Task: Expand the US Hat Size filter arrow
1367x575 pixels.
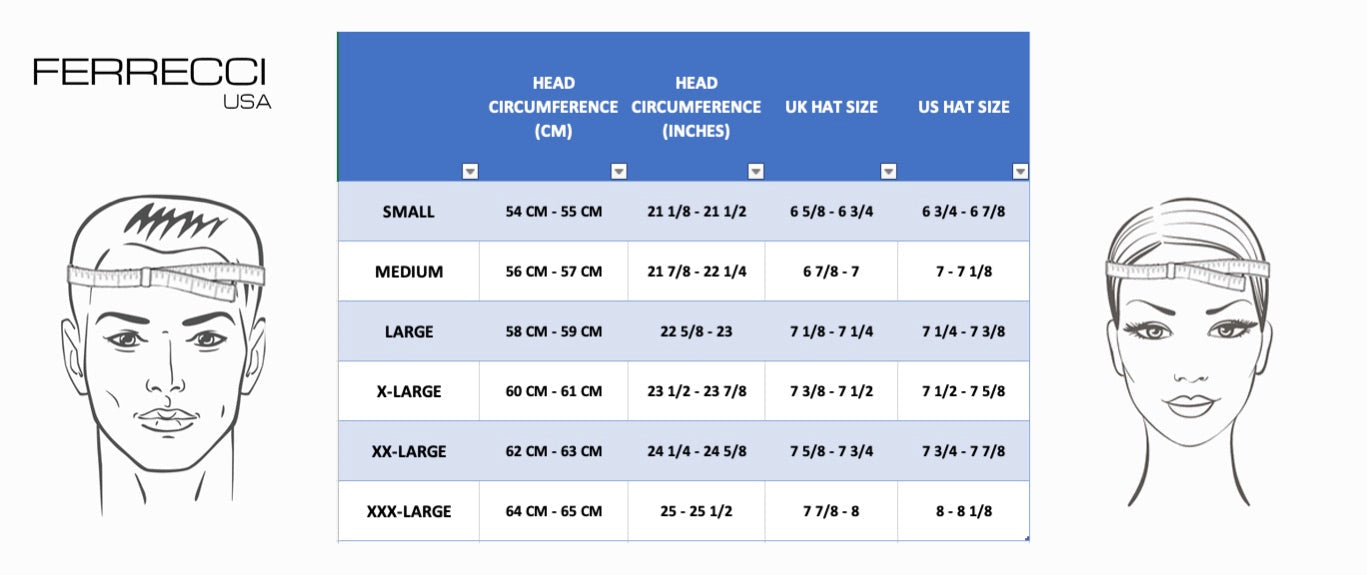Action: [x=1020, y=172]
